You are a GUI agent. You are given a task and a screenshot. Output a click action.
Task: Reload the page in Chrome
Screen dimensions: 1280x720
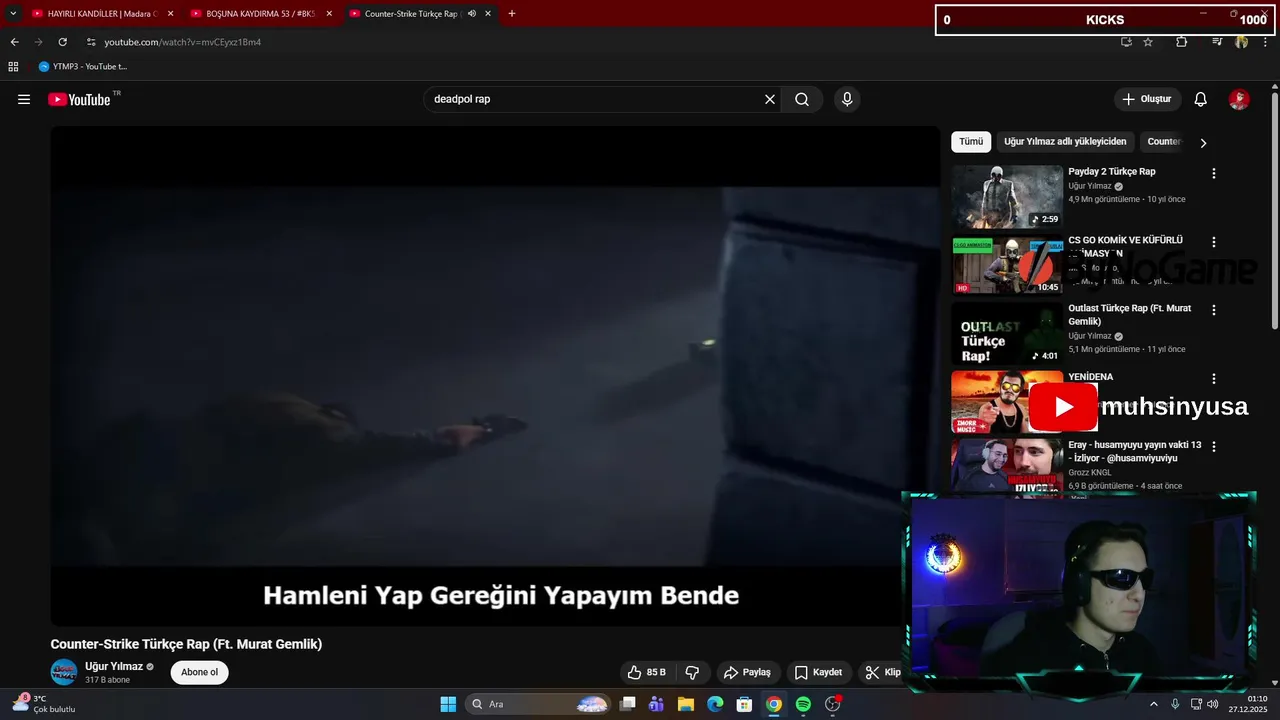[62, 42]
